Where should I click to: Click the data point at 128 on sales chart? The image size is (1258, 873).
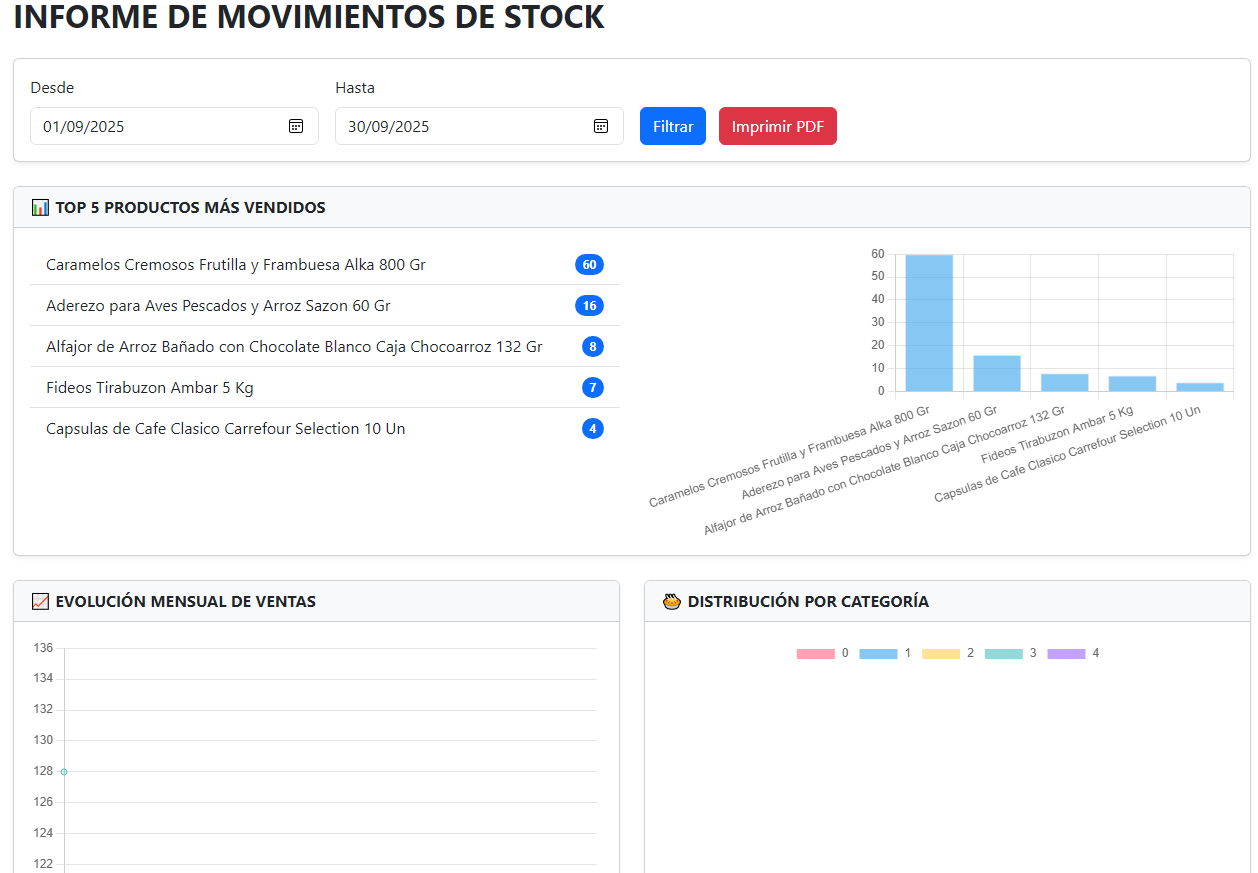coord(64,772)
